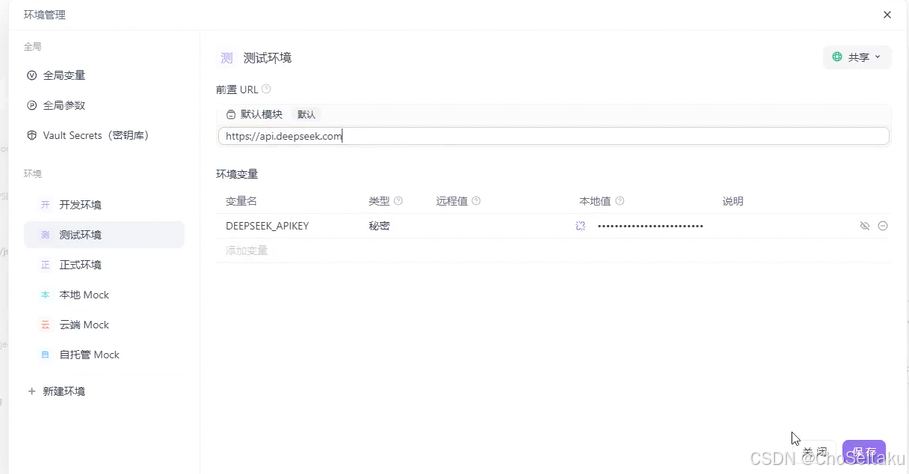The height and width of the screenshot is (474, 909).
Task: Click the 自托管 Mock badge icon
Action: (x=45, y=355)
